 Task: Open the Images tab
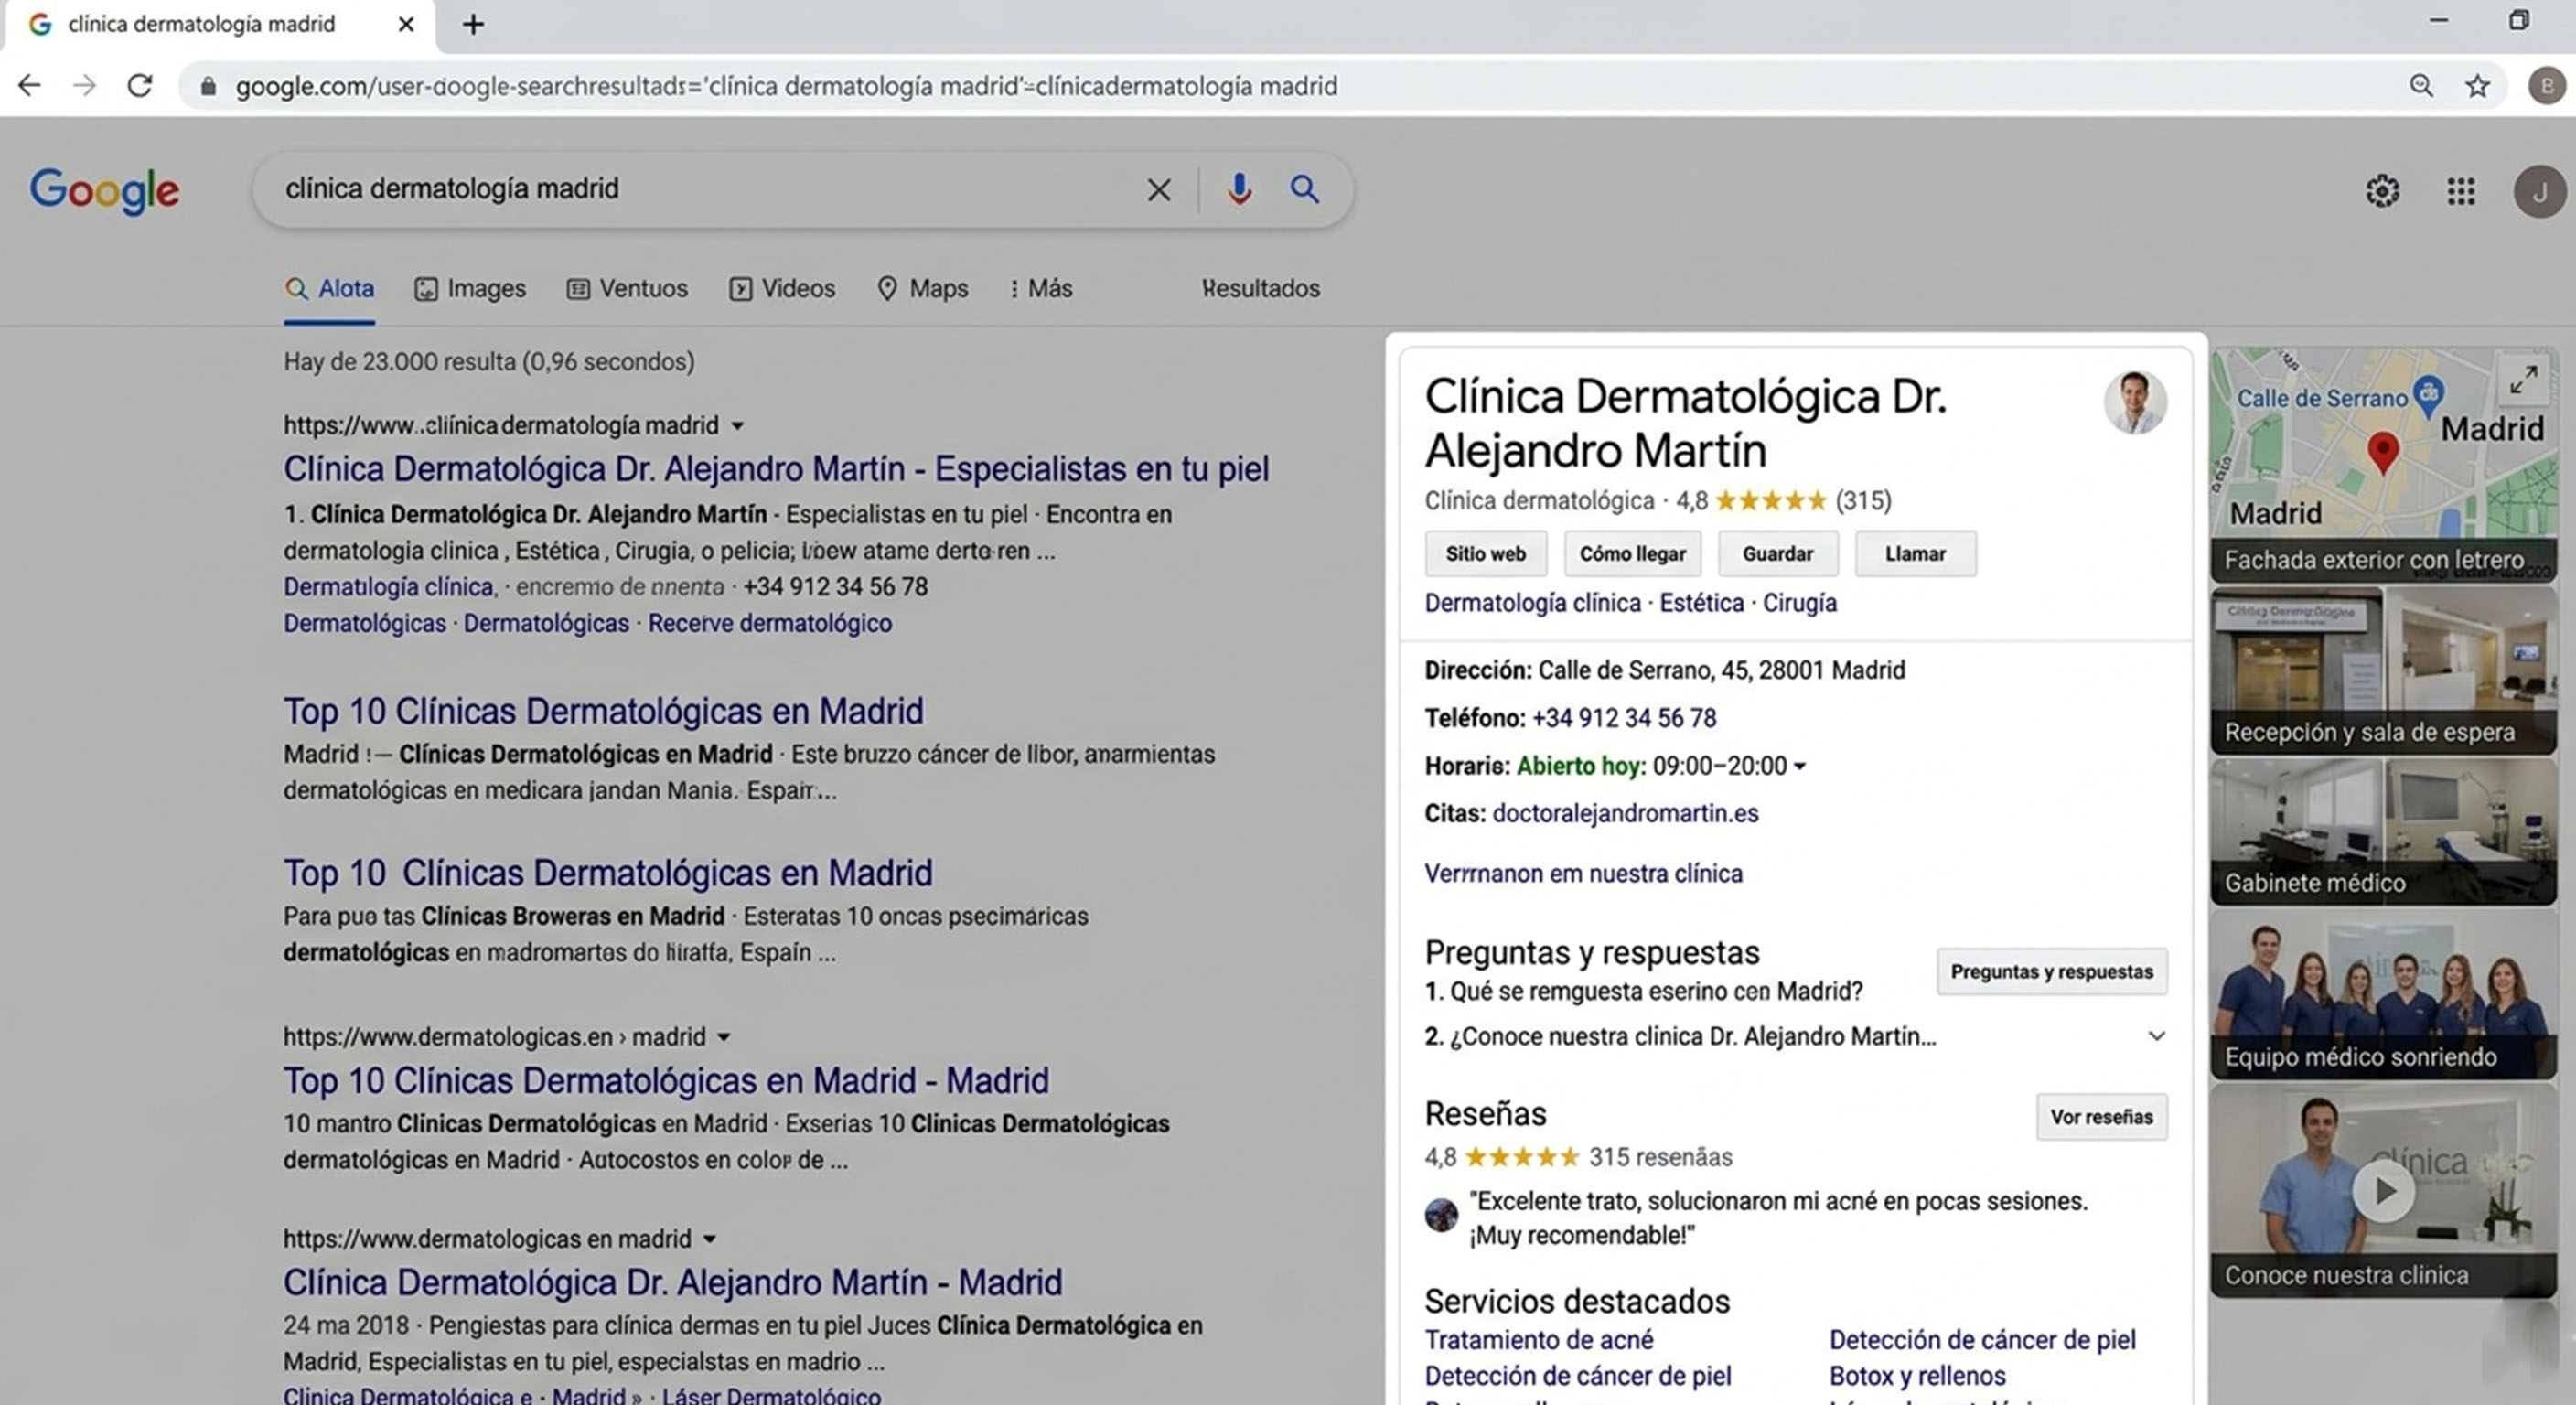(470, 289)
